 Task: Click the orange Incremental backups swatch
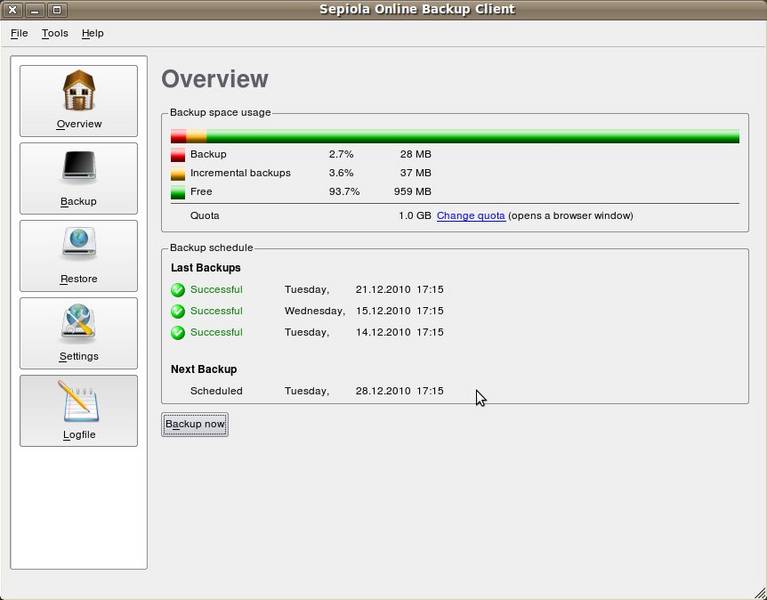point(178,173)
